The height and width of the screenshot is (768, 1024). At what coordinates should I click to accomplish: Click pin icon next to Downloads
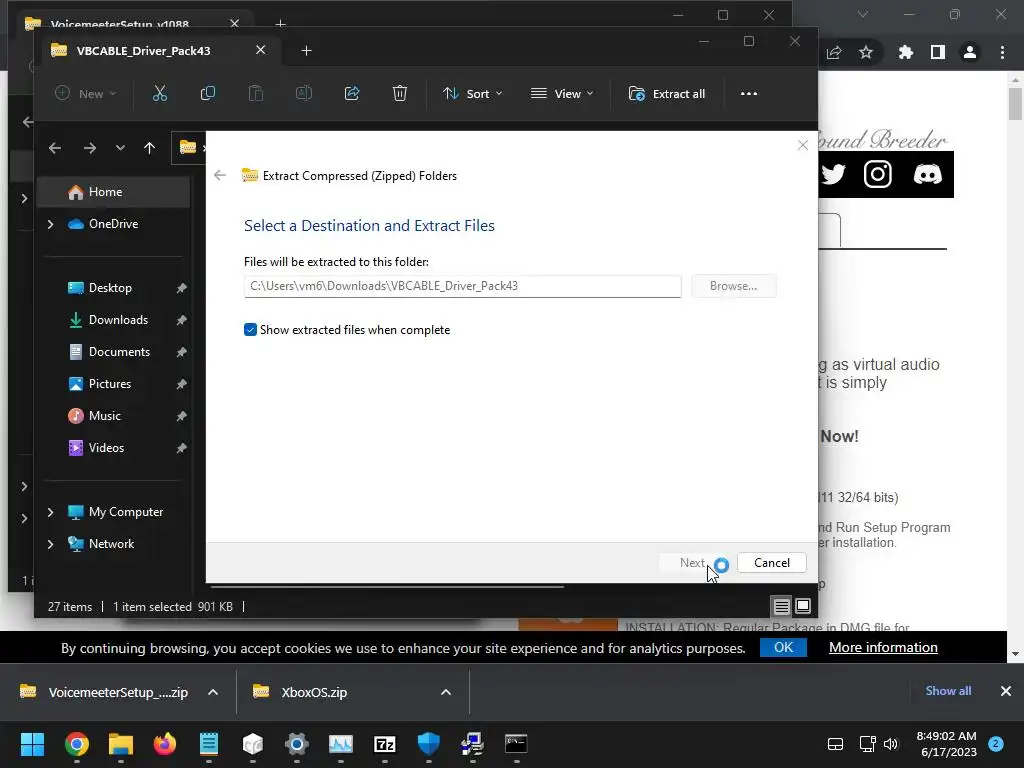182,320
